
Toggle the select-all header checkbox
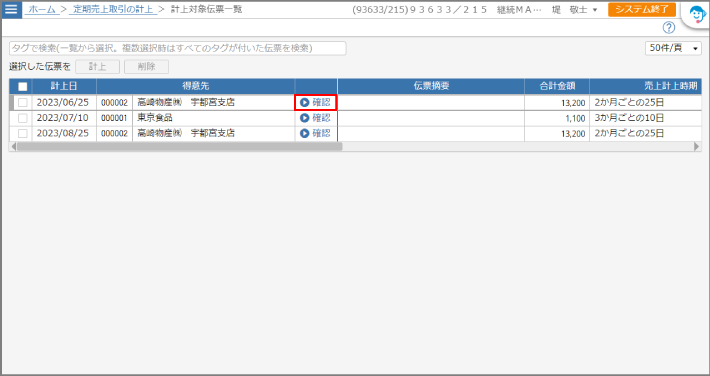tap(23, 87)
